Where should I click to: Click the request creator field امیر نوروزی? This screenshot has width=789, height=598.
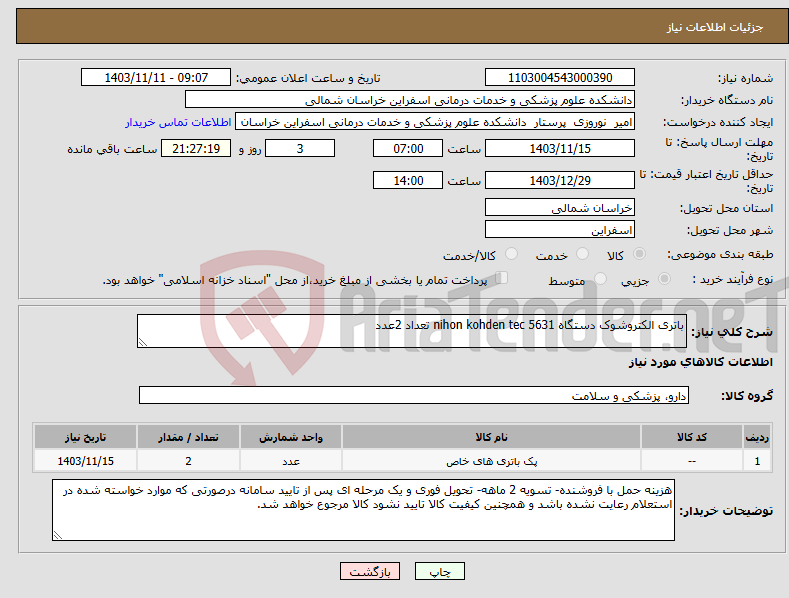(x=435, y=122)
